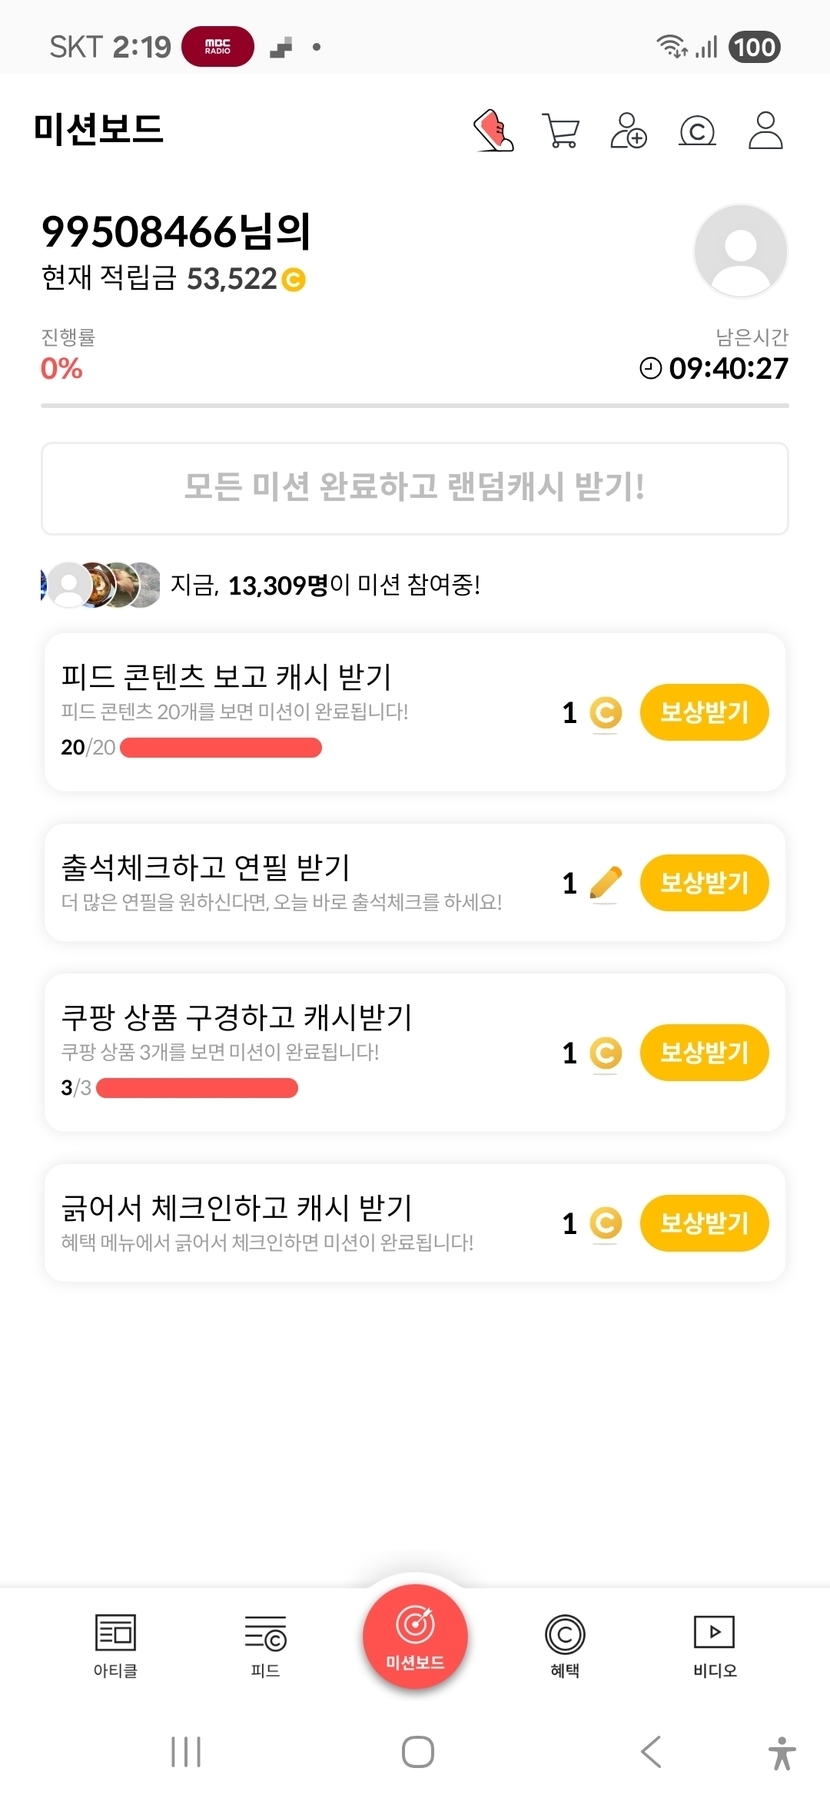Switch to the 아티클 tab

115,1645
